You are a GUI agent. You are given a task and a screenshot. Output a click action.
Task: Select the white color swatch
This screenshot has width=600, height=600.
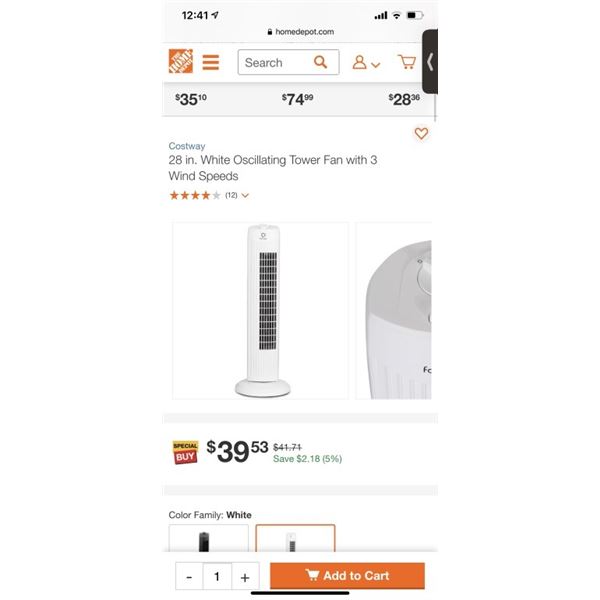point(295,538)
